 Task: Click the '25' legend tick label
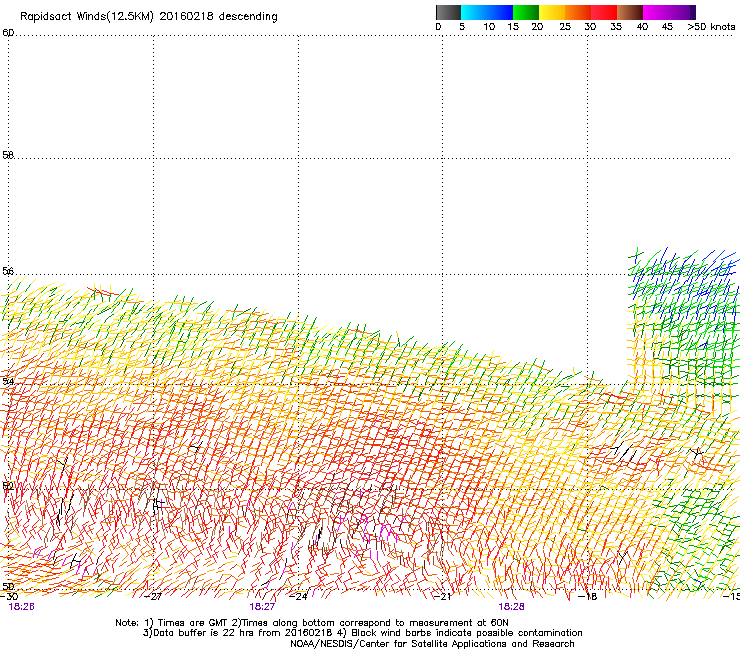[x=565, y=27]
